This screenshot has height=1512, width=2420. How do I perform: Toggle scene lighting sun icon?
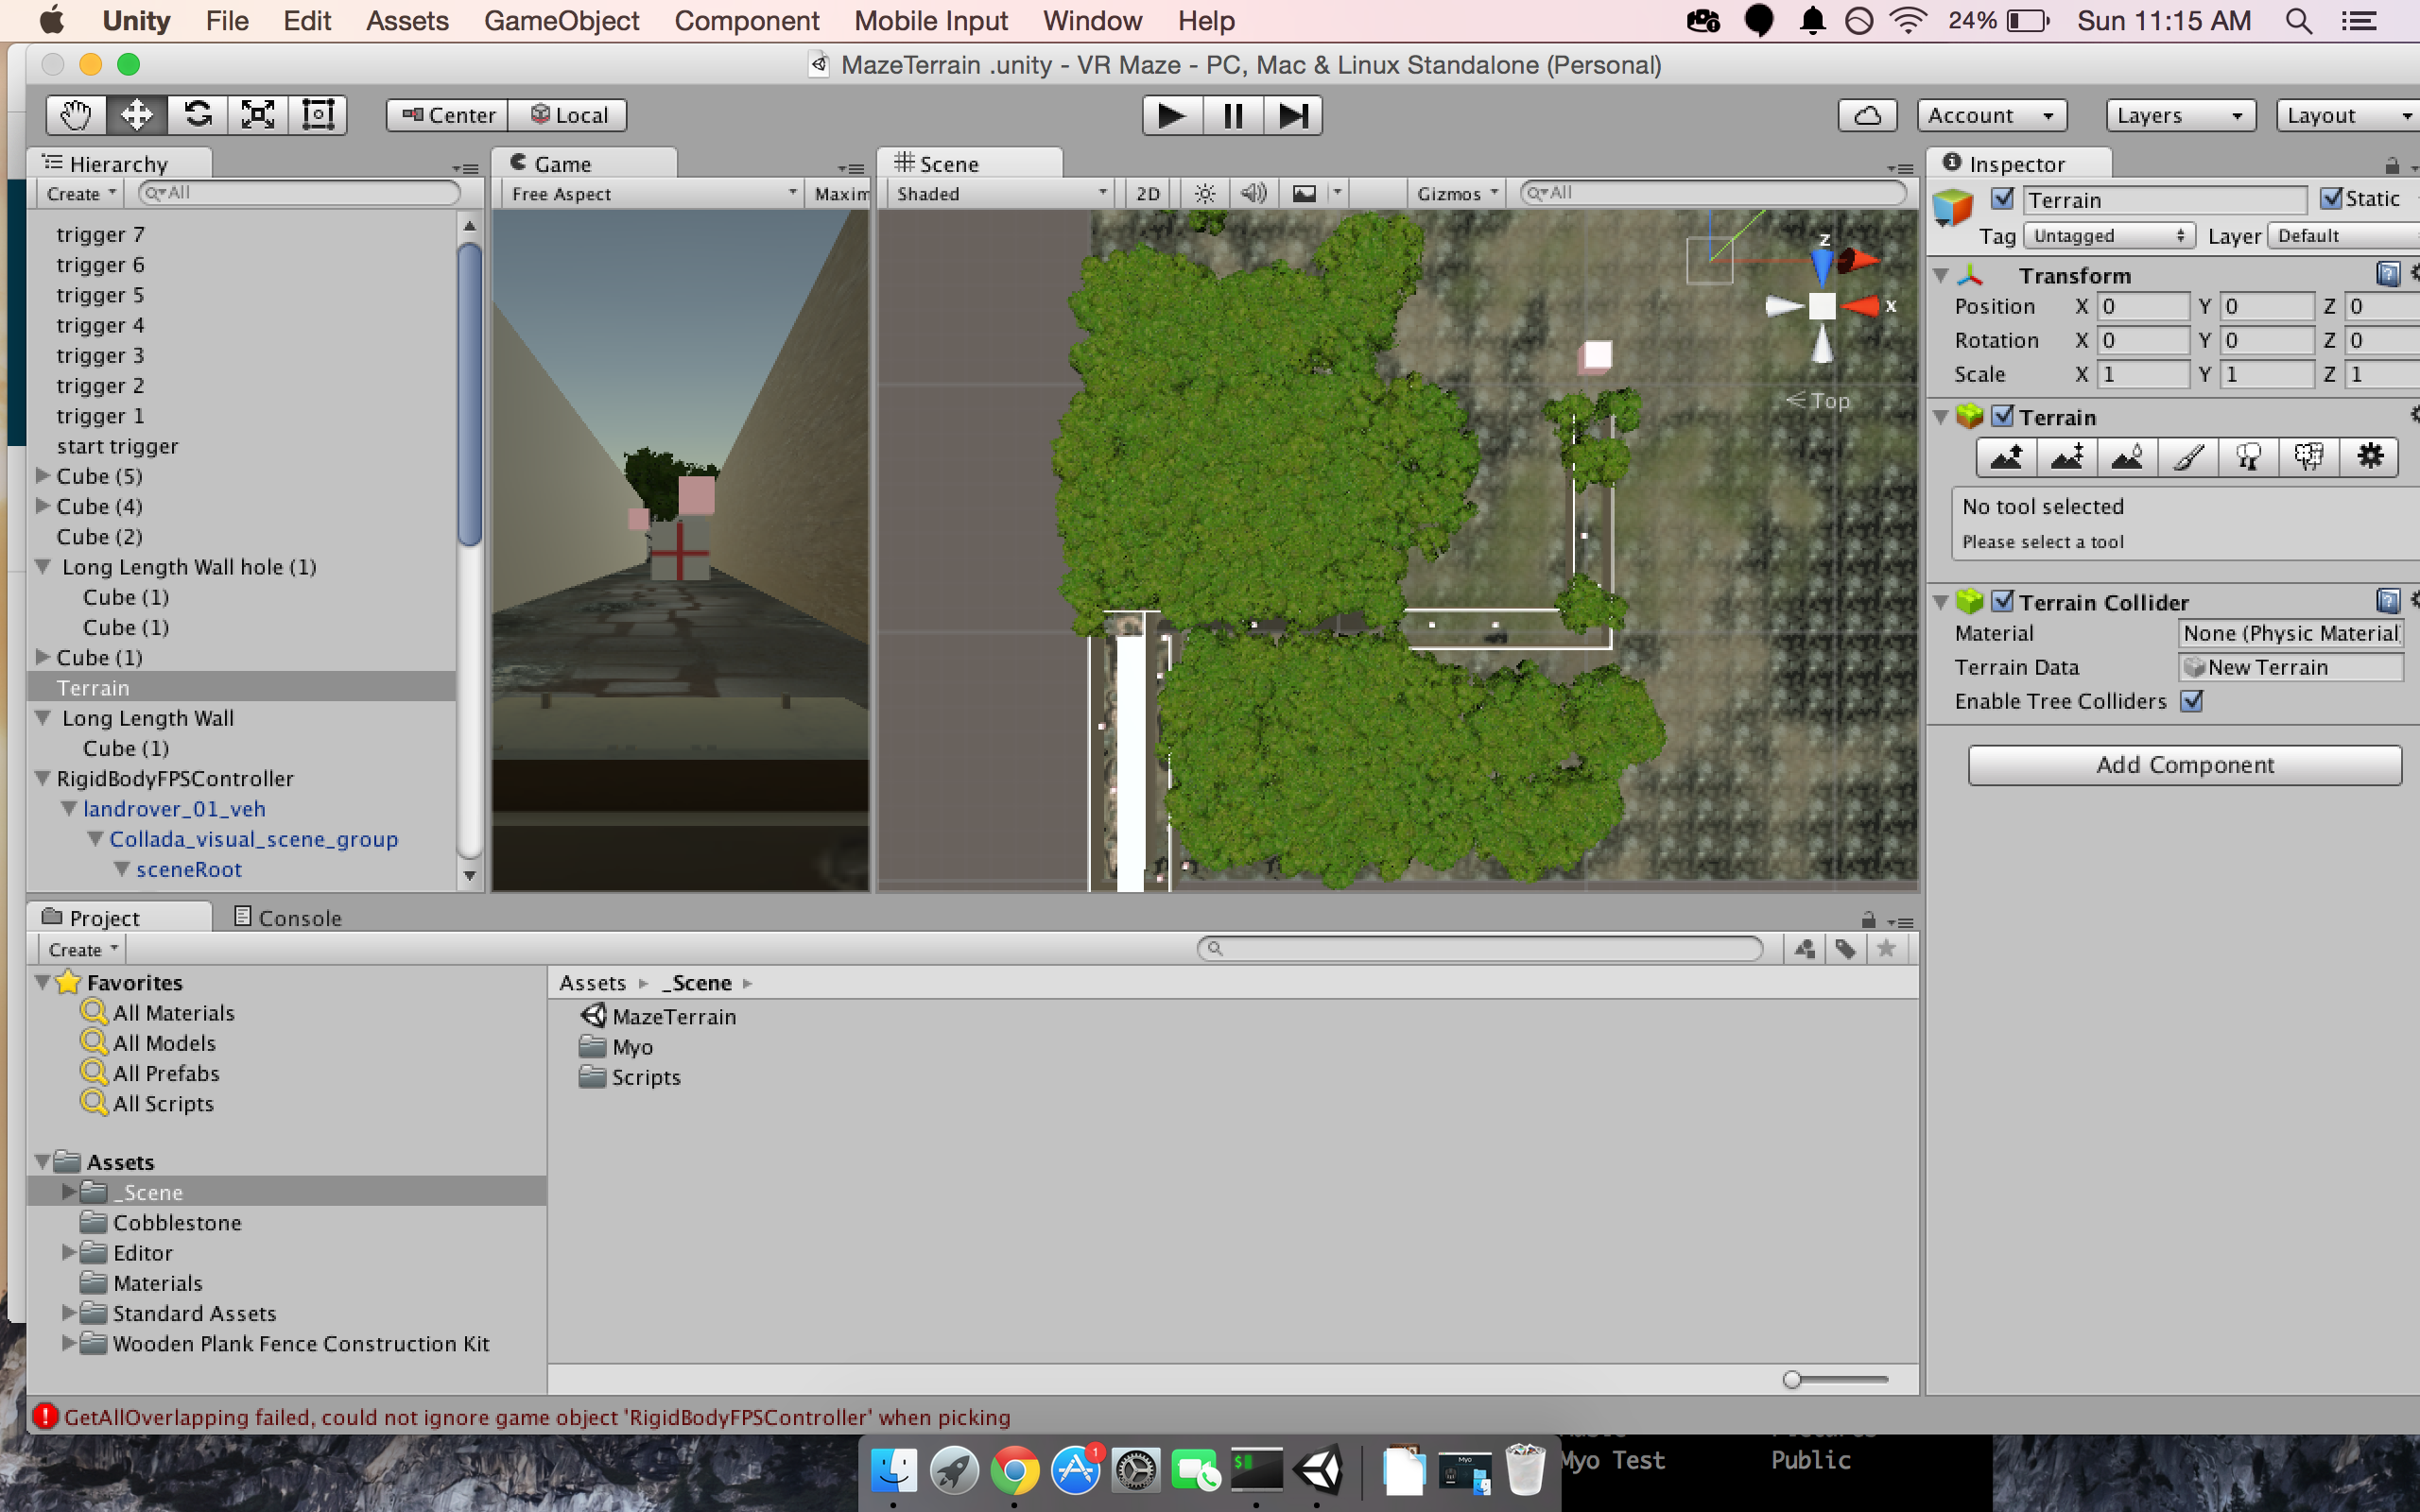click(1205, 193)
